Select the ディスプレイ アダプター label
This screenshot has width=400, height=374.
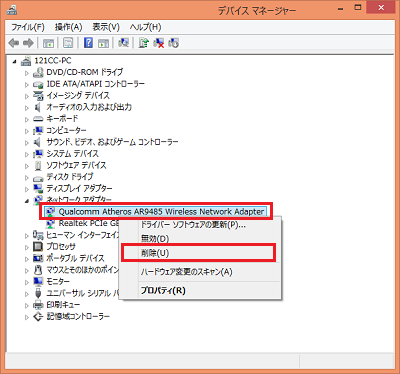click(79, 189)
